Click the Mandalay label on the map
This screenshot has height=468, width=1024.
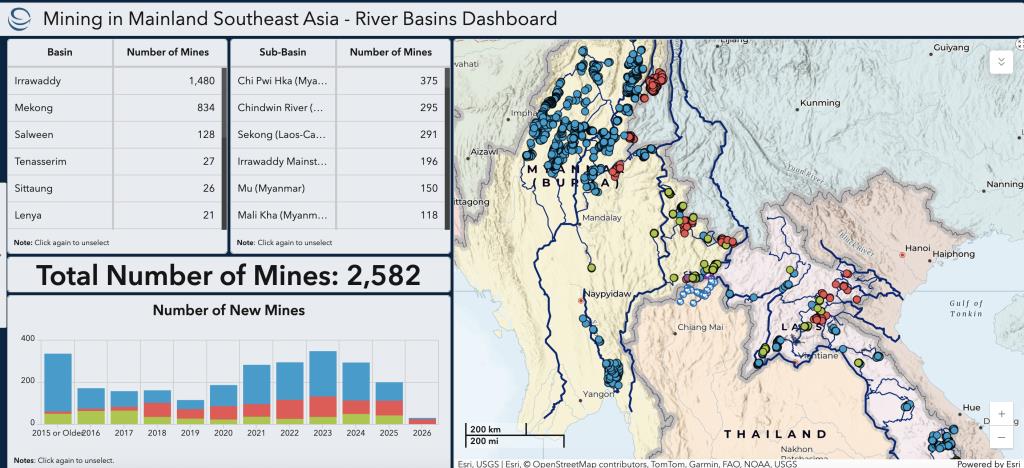602,218
